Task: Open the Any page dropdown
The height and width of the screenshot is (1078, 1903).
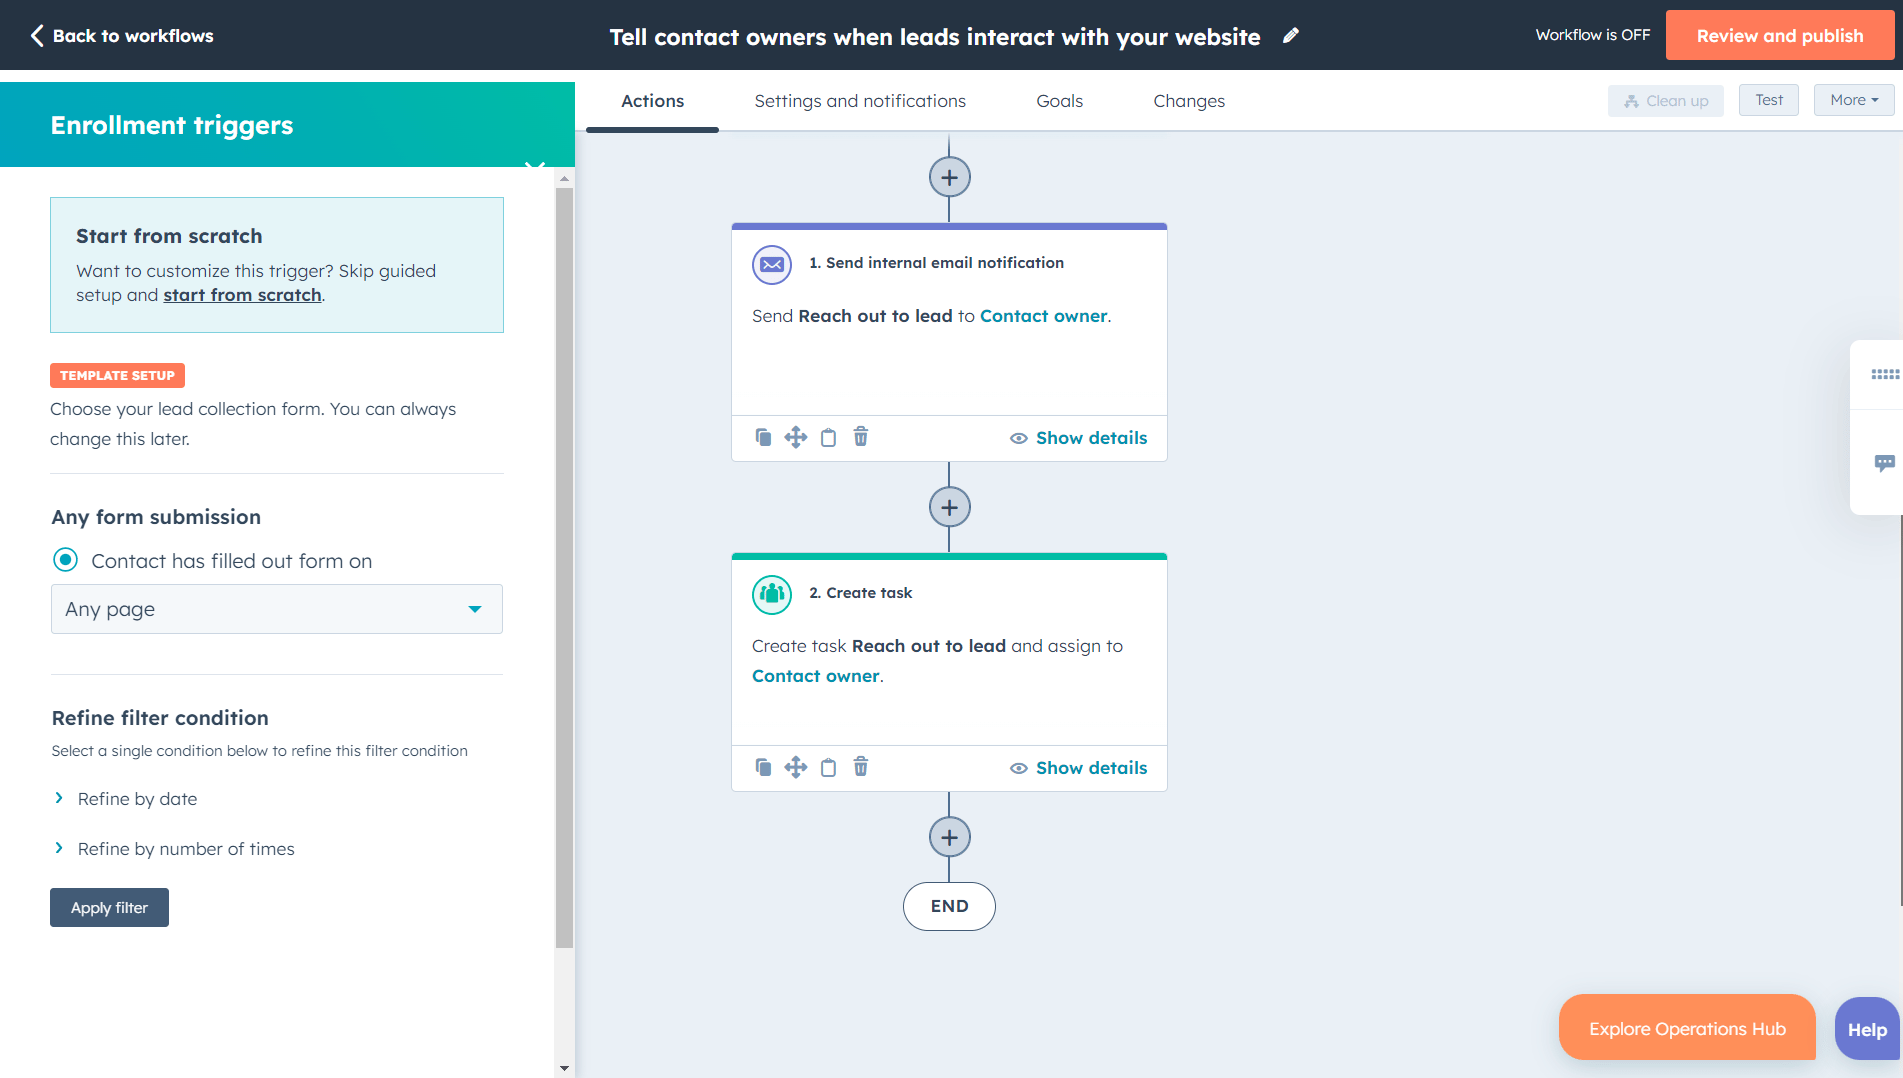Action: click(276, 608)
